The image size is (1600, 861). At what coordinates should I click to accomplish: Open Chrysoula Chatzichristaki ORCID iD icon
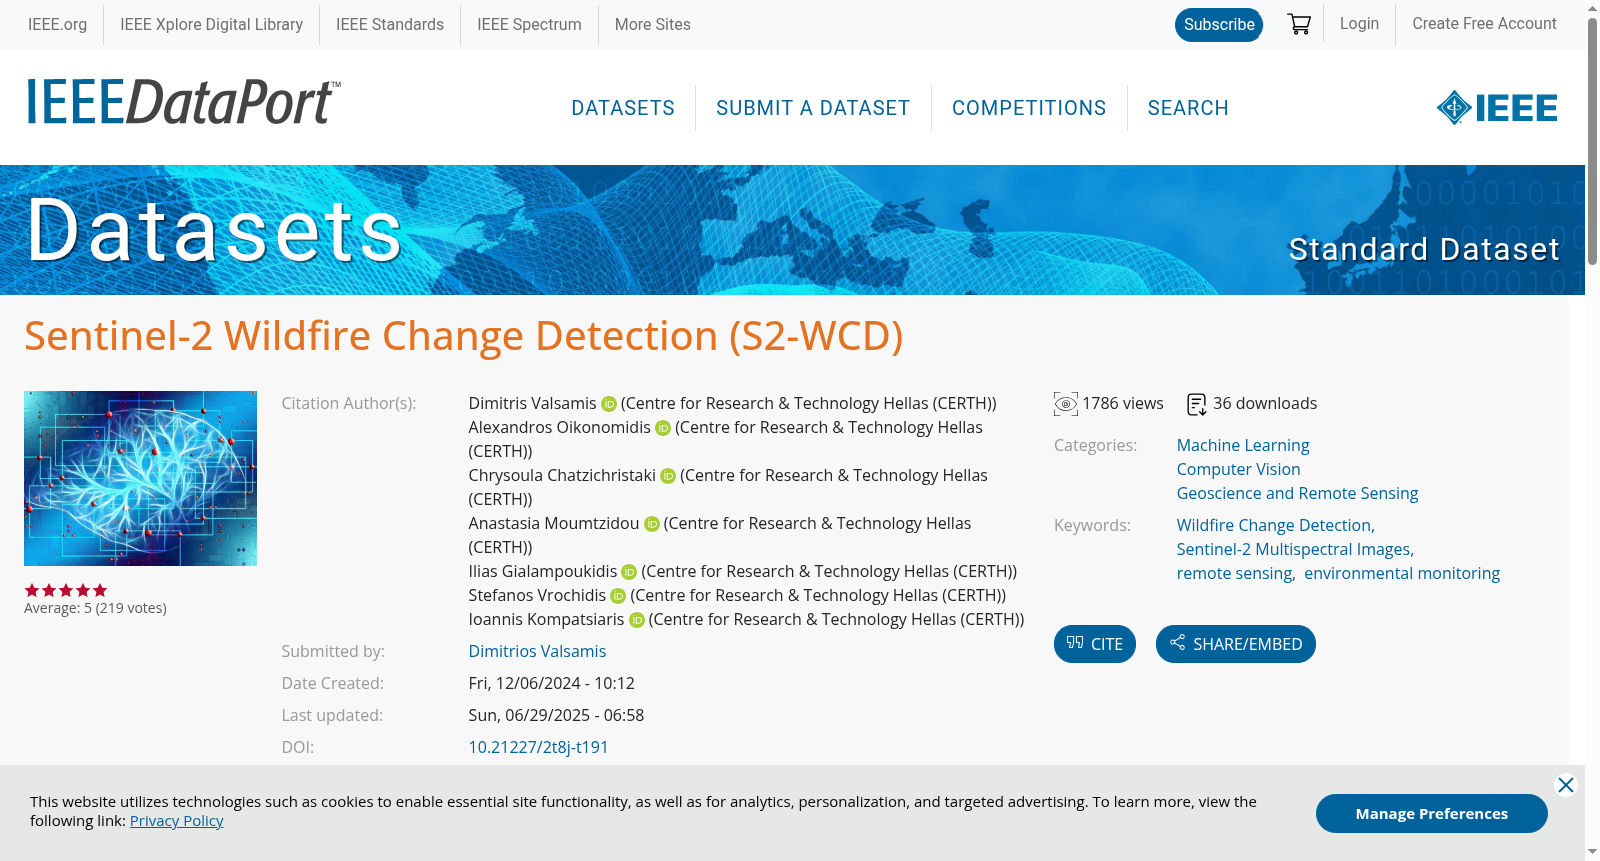[668, 476]
